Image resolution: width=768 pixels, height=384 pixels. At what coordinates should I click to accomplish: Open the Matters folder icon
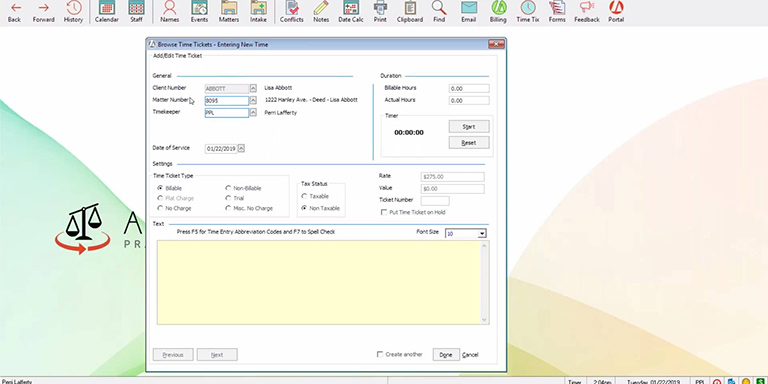tap(229, 12)
